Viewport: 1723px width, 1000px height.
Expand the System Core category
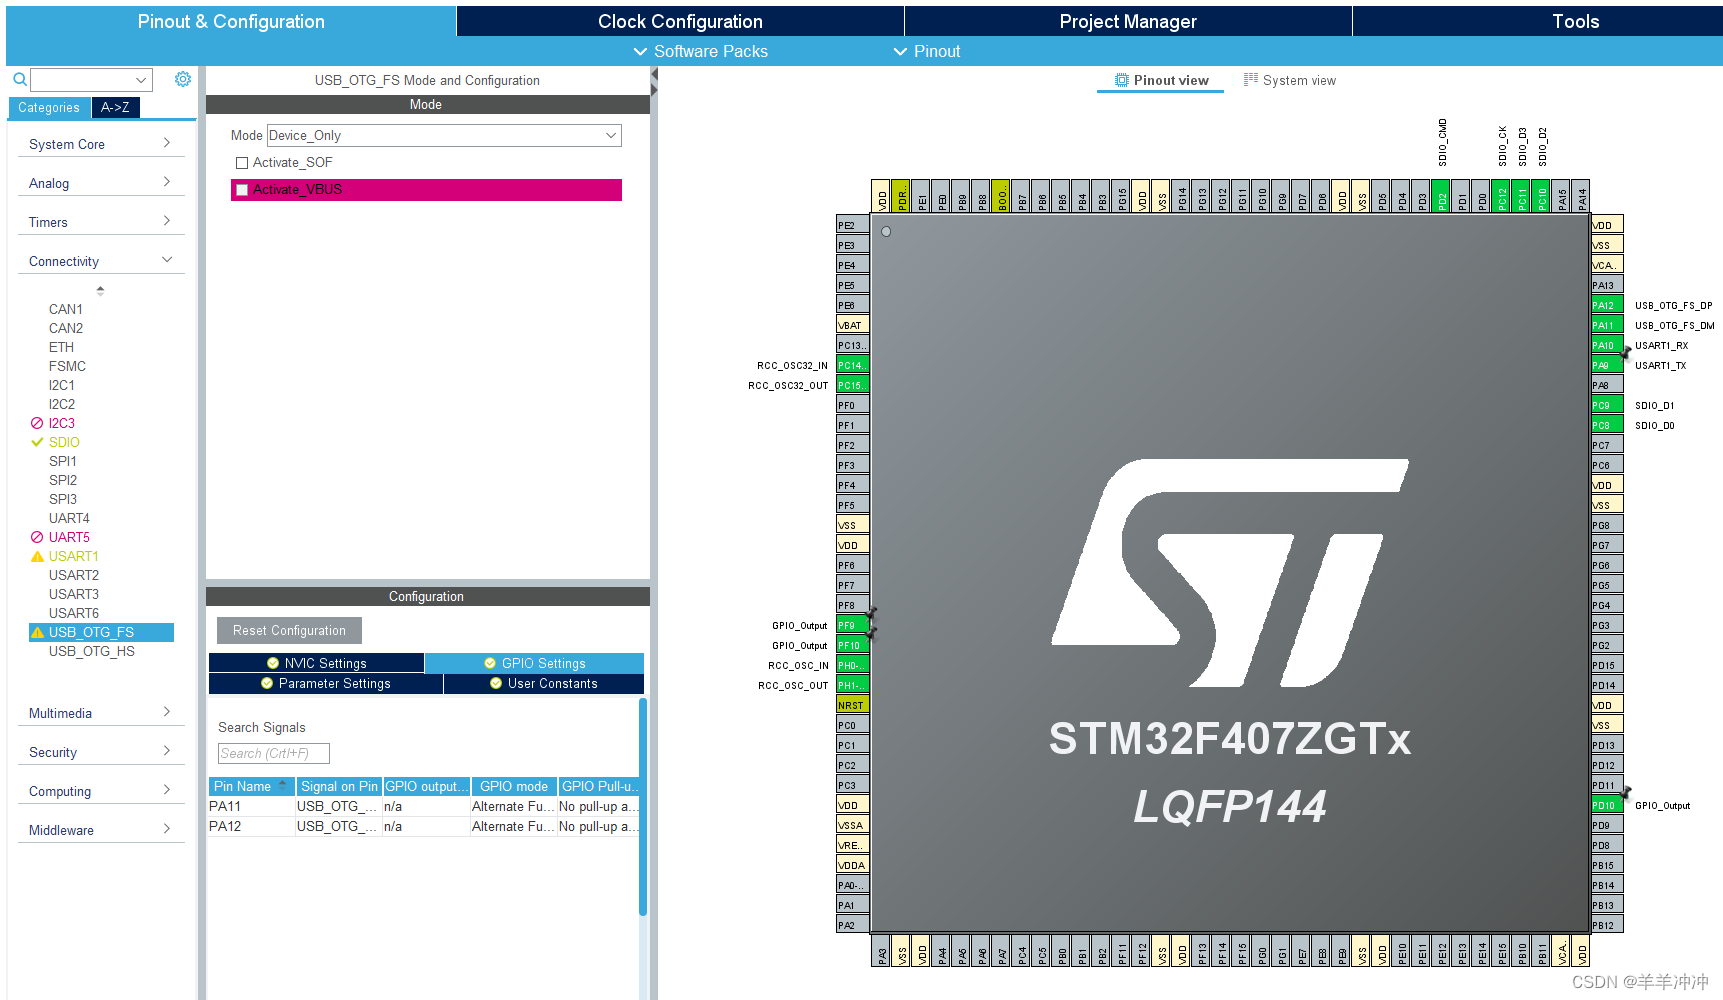click(100, 144)
